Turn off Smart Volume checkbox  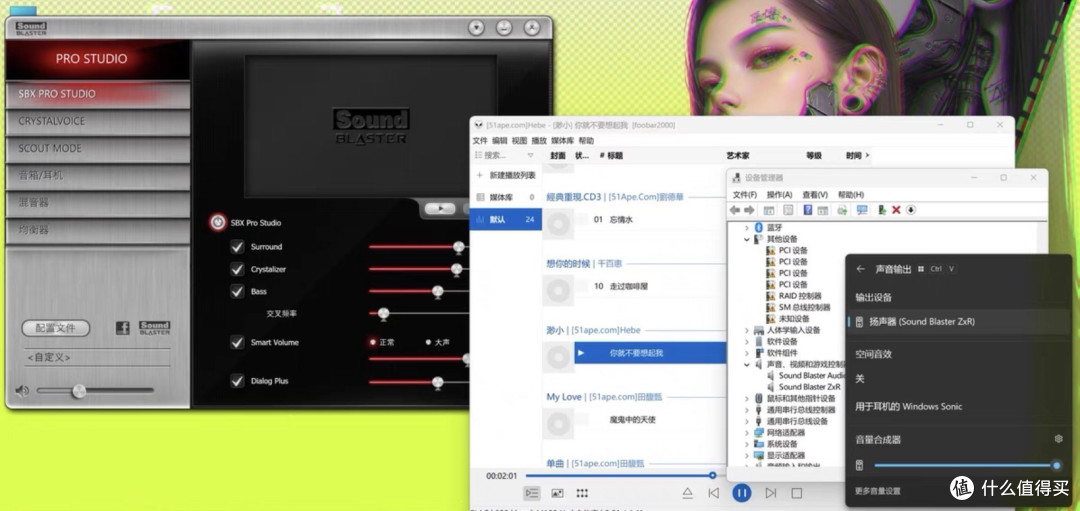tap(237, 342)
